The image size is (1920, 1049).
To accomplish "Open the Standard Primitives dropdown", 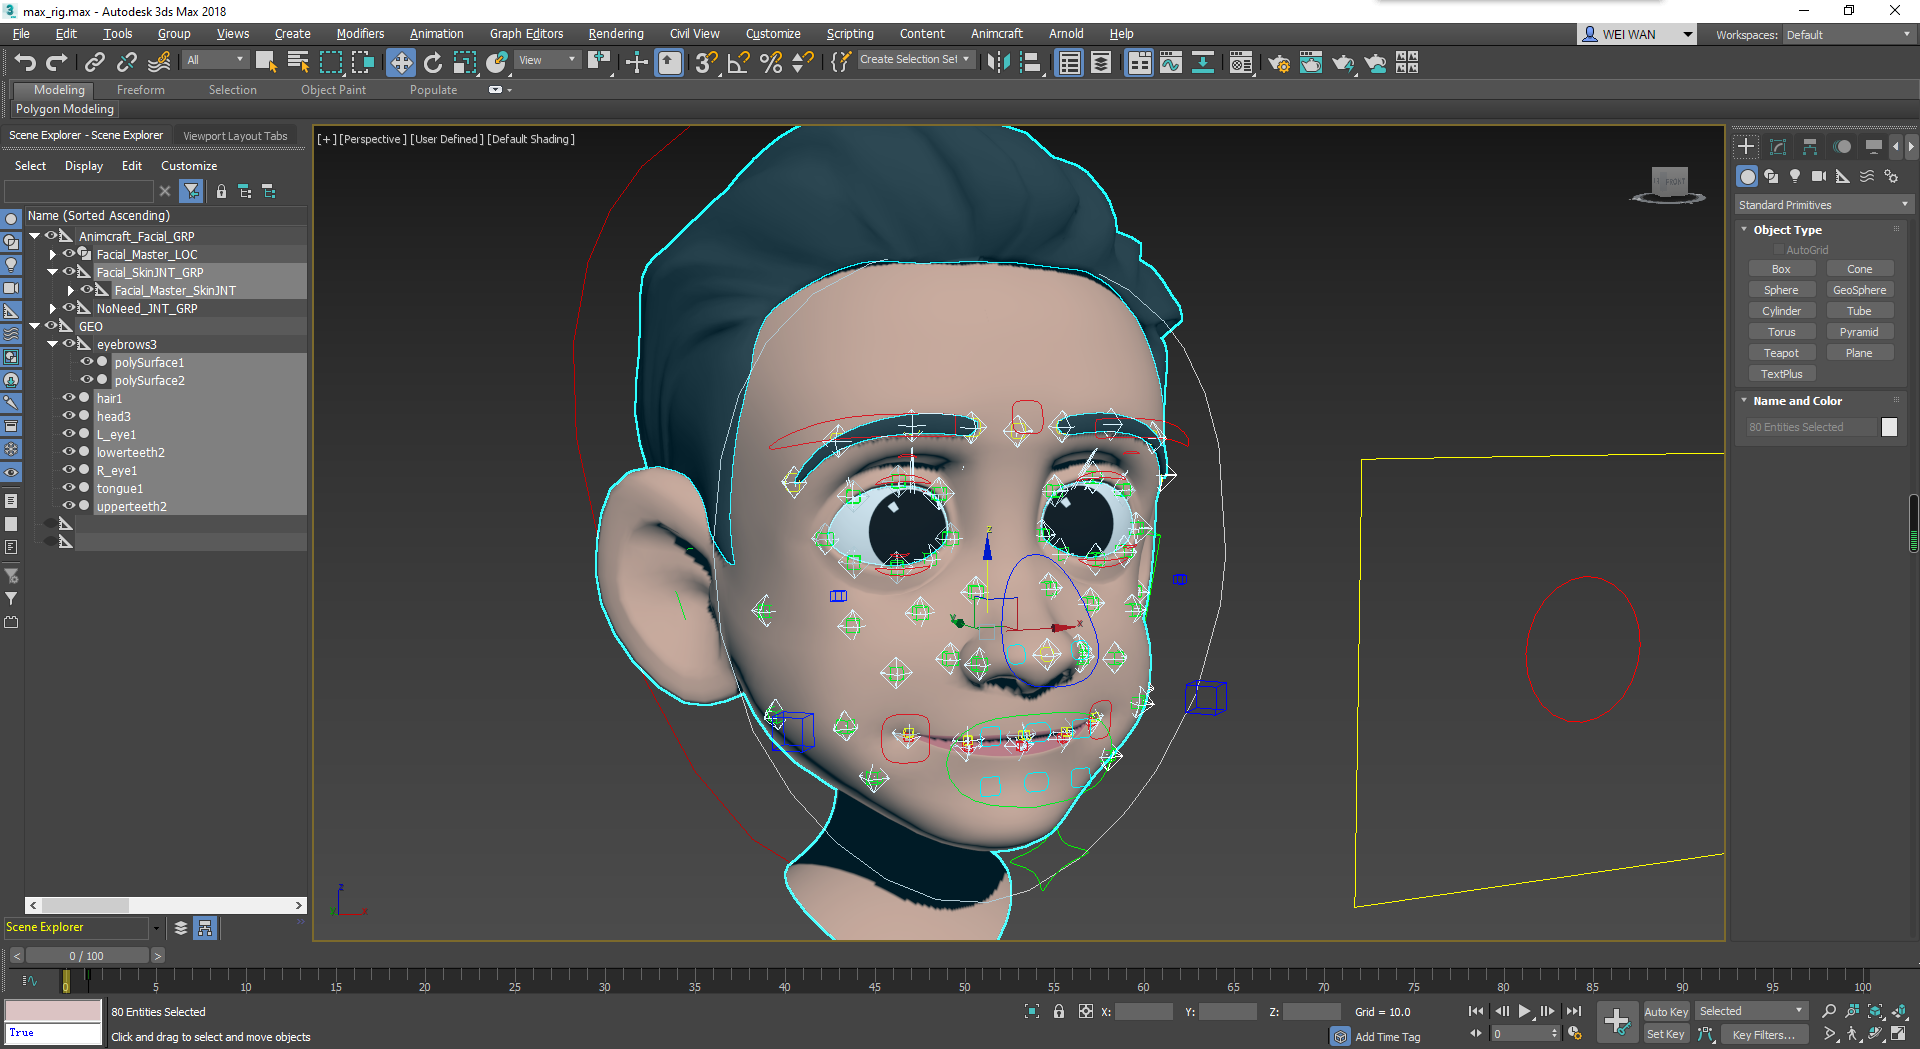I will 1823,205.
